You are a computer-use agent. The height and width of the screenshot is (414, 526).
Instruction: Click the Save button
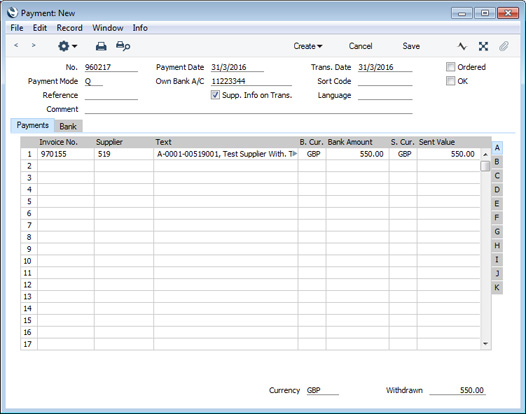click(x=411, y=46)
